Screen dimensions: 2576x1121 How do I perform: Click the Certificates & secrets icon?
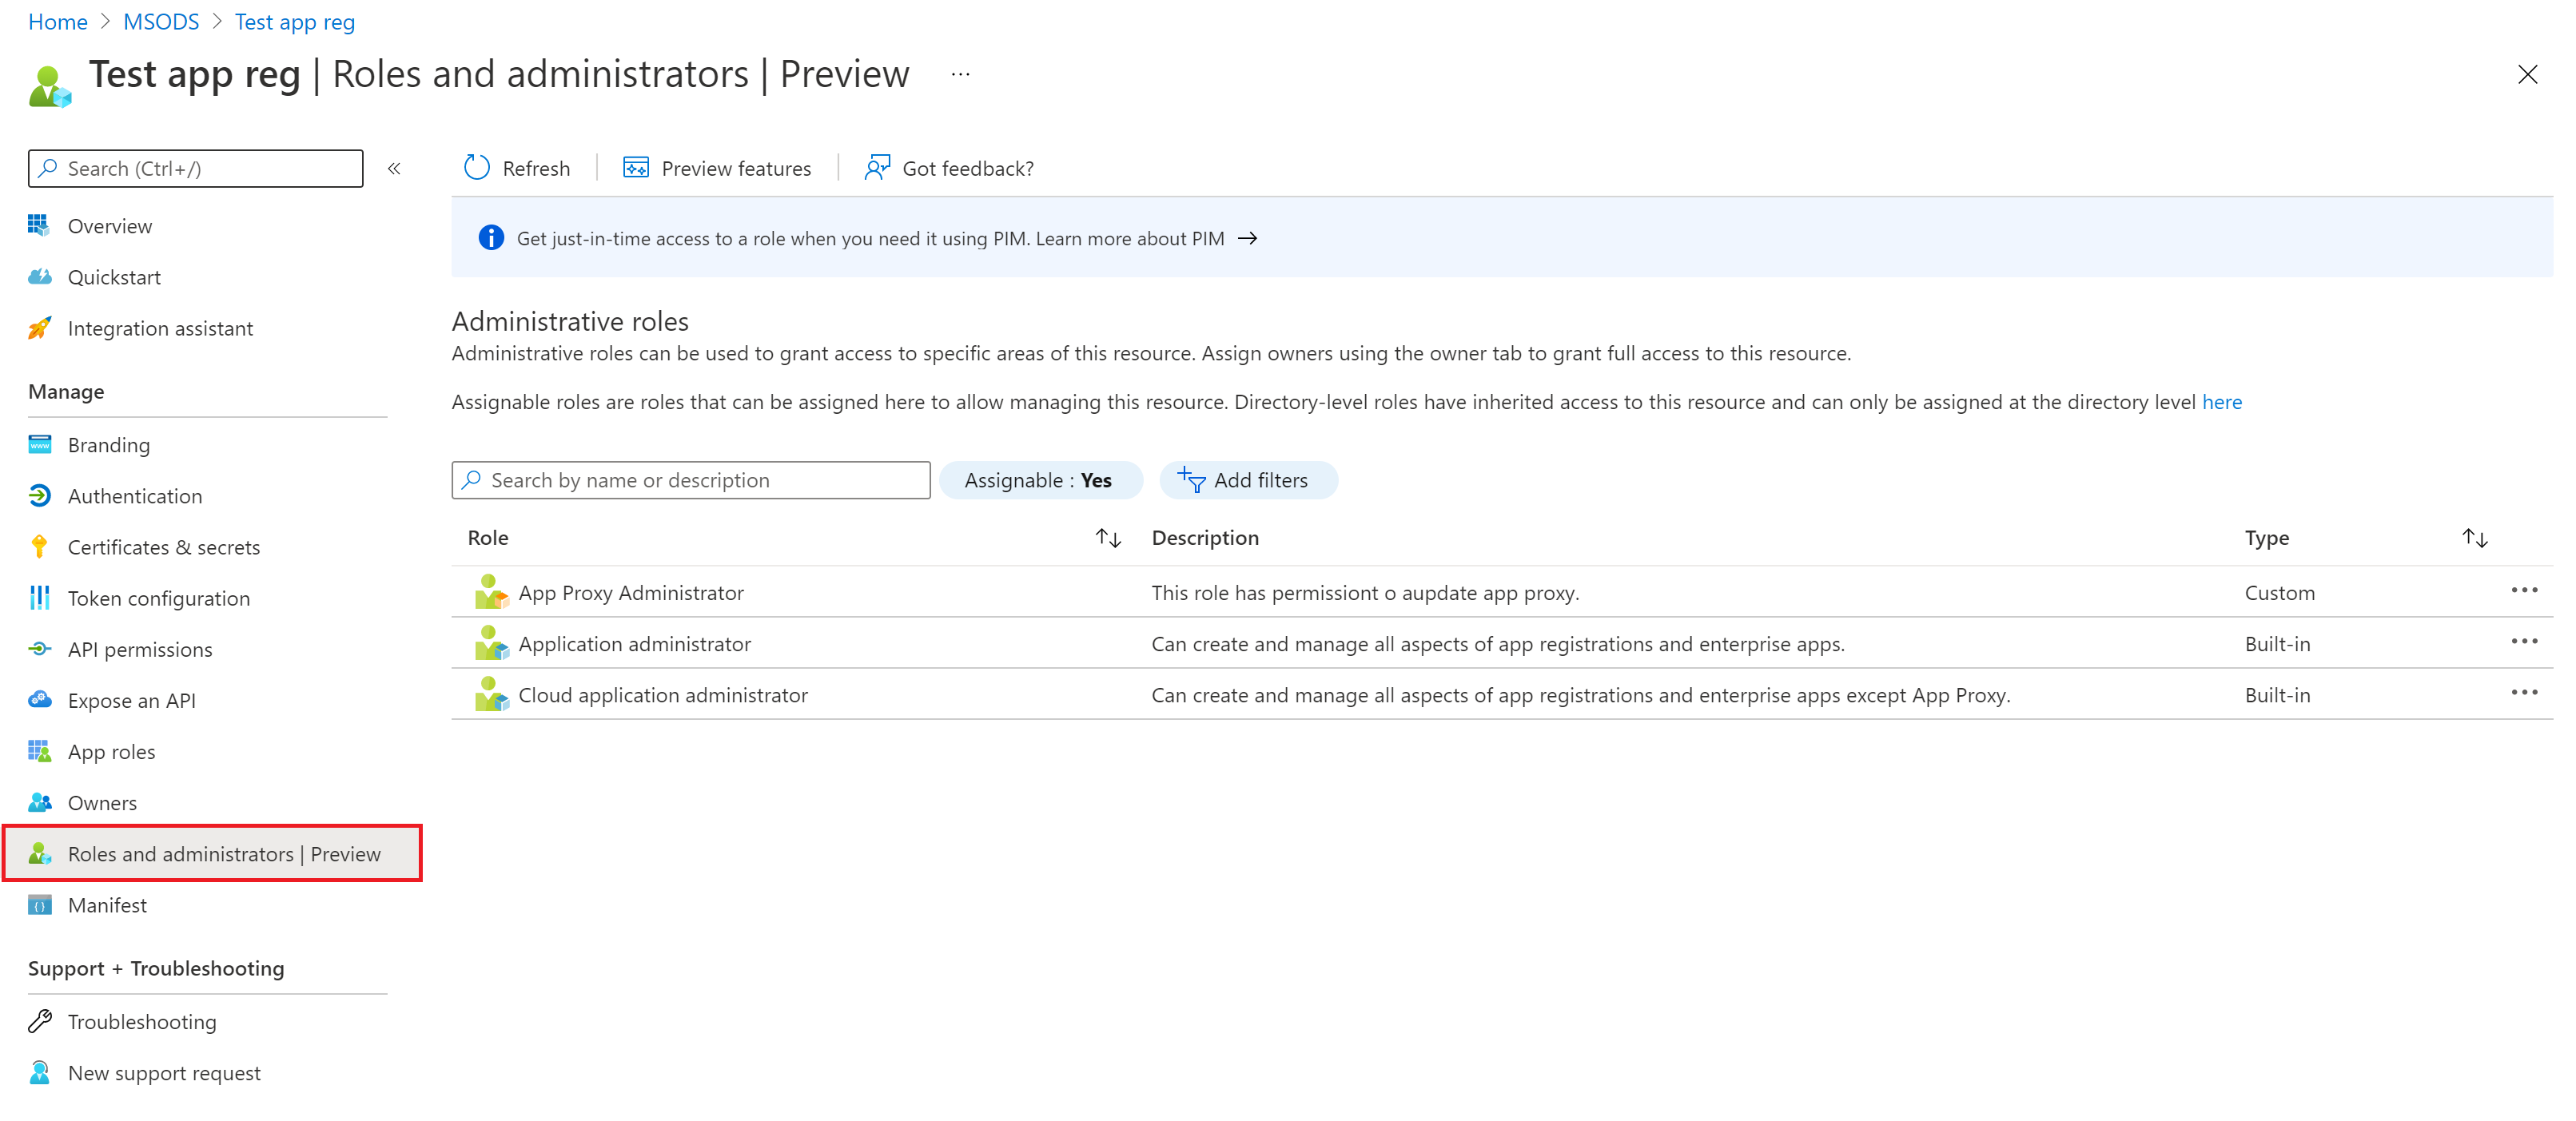(x=39, y=545)
